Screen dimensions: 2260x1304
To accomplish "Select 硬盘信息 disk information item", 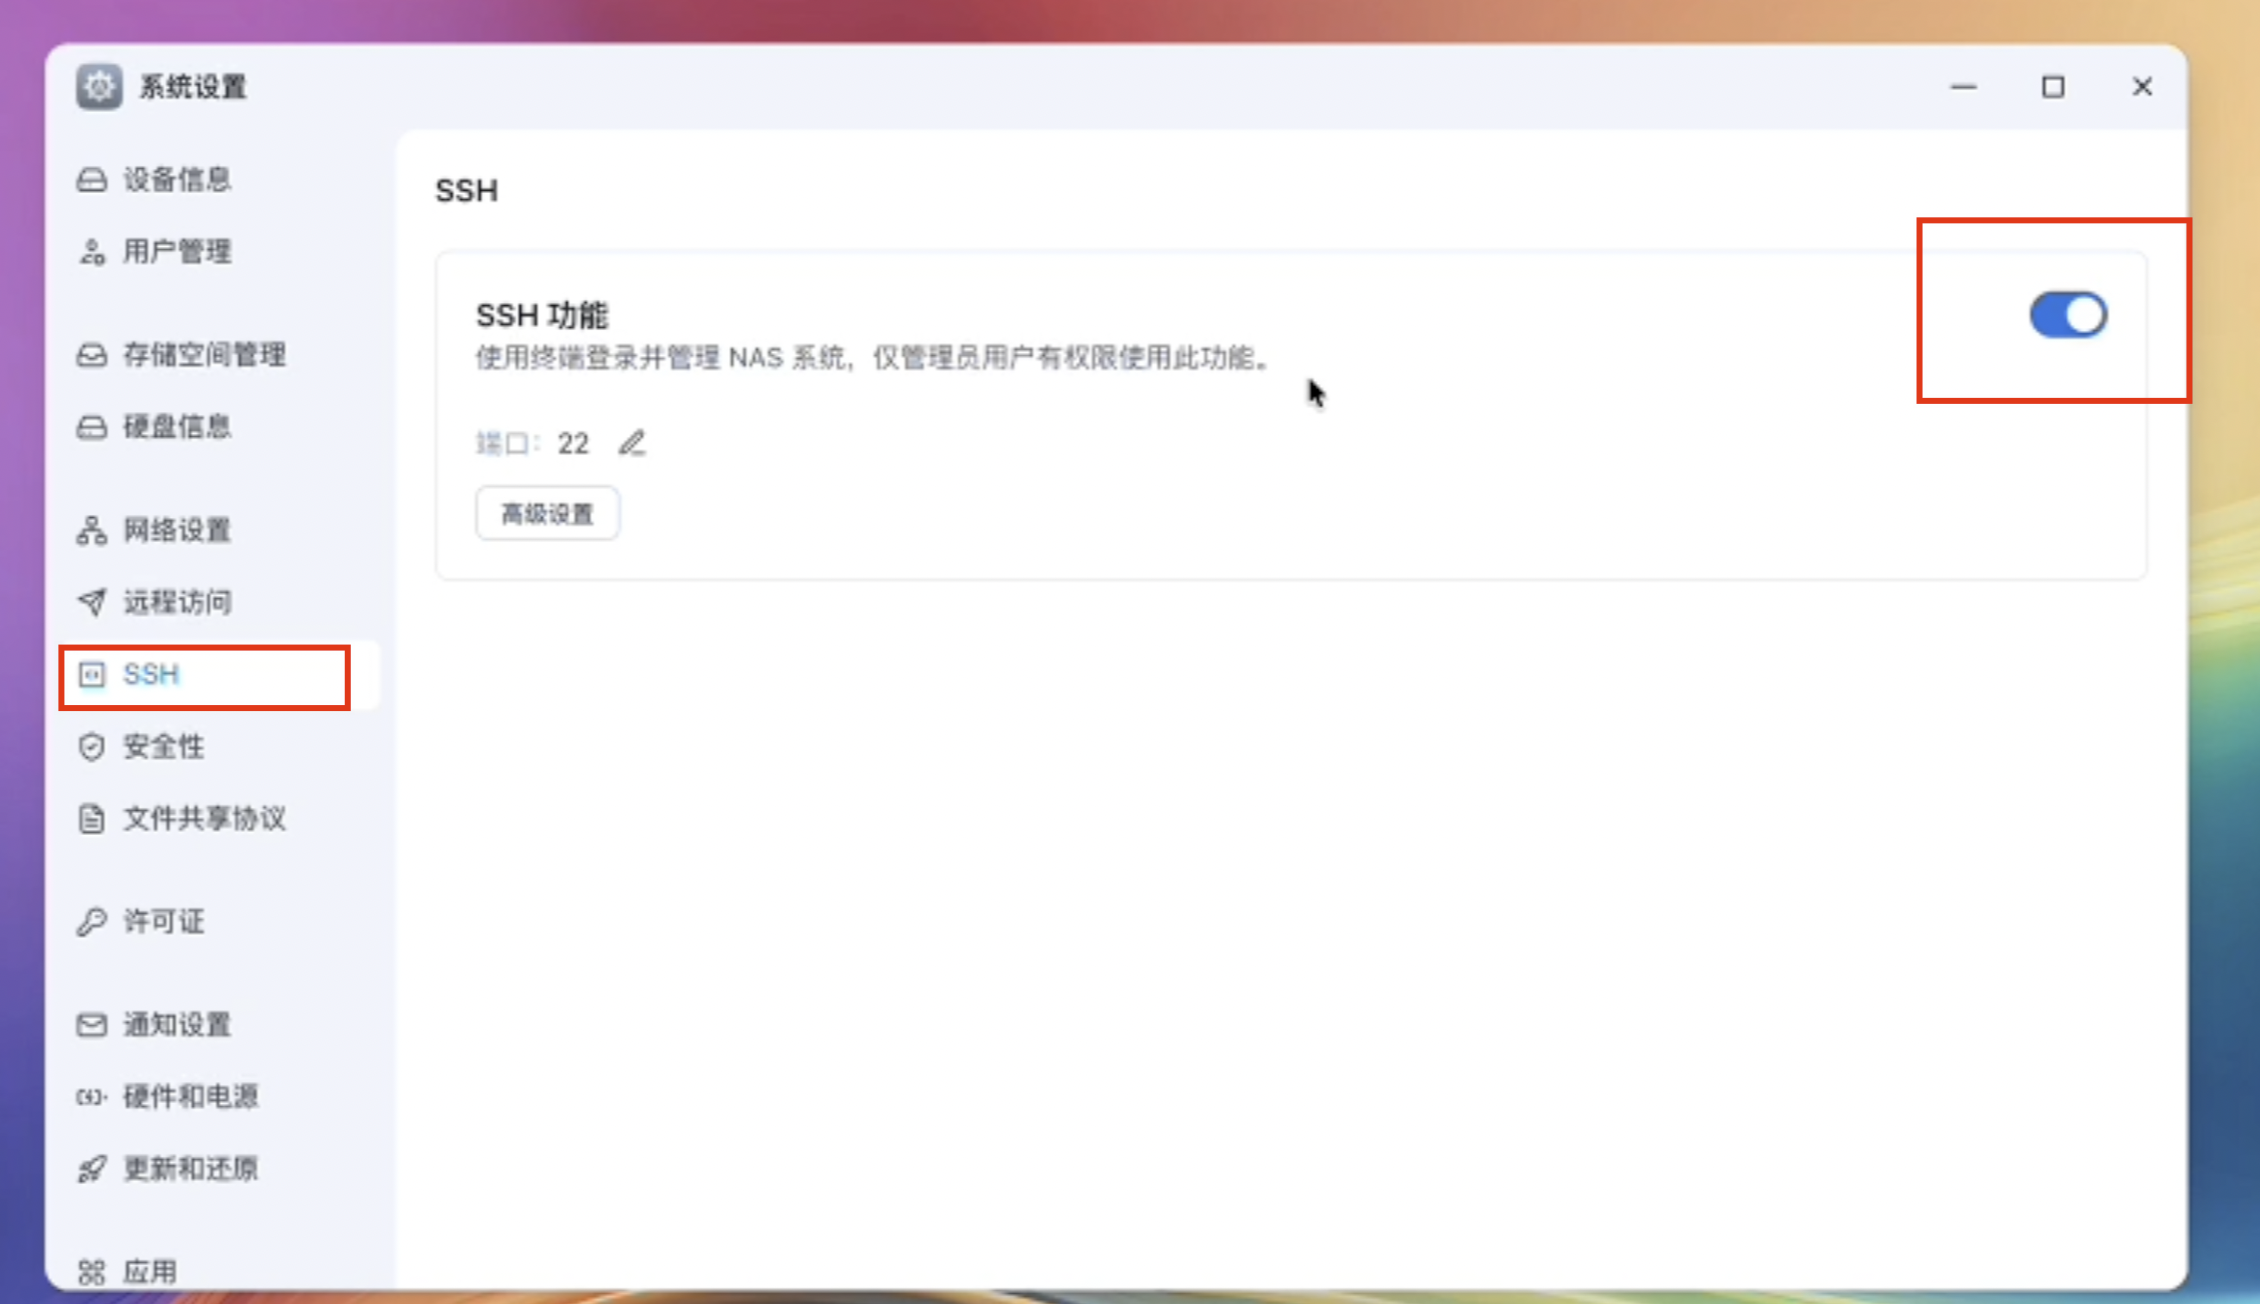I will click(x=177, y=427).
